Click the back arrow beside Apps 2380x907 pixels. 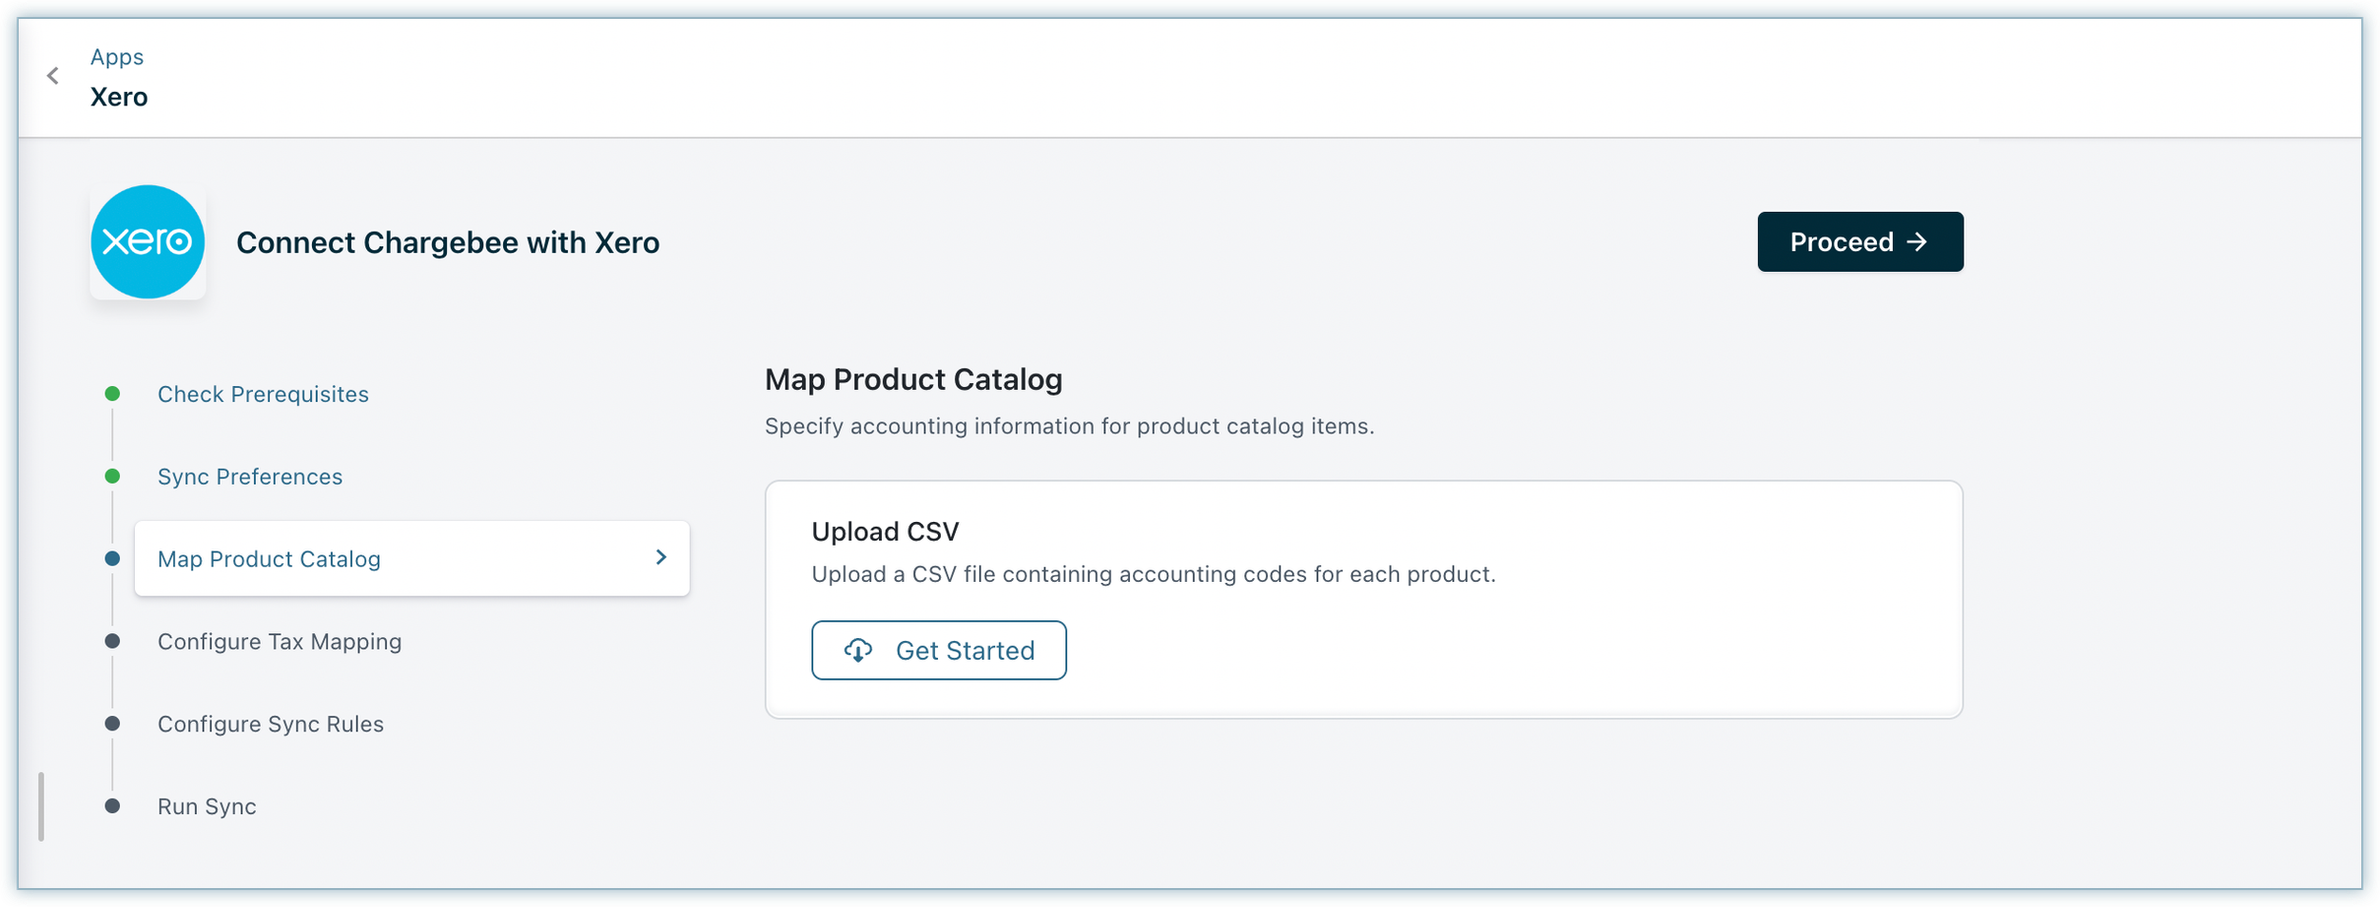click(53, 76)
